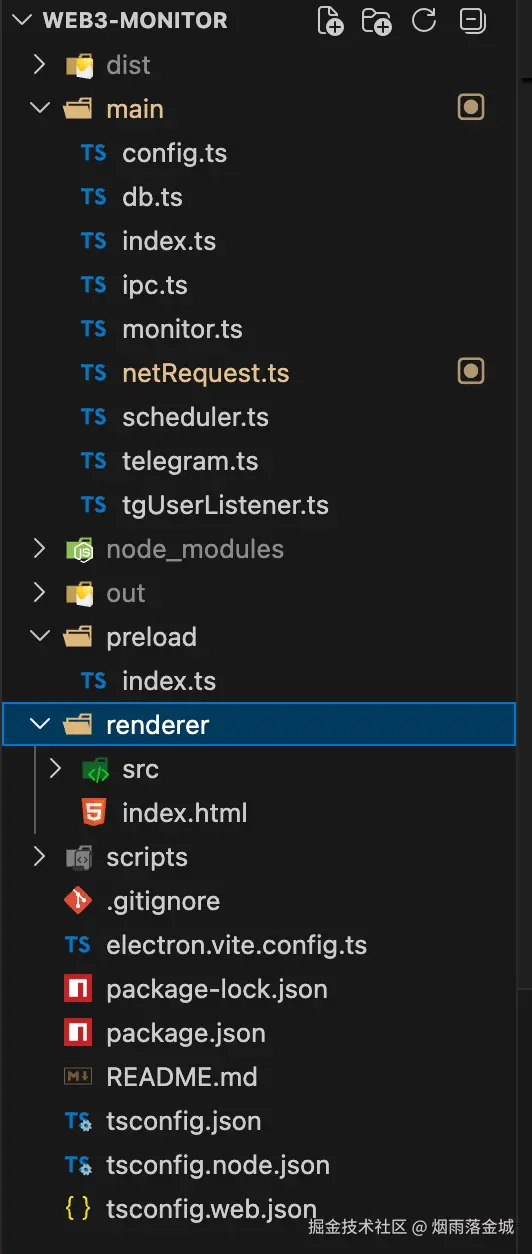This screenshot has height=1254, width=532.
Task: Open tgUserListener.ts file
Action: (225, 505)
